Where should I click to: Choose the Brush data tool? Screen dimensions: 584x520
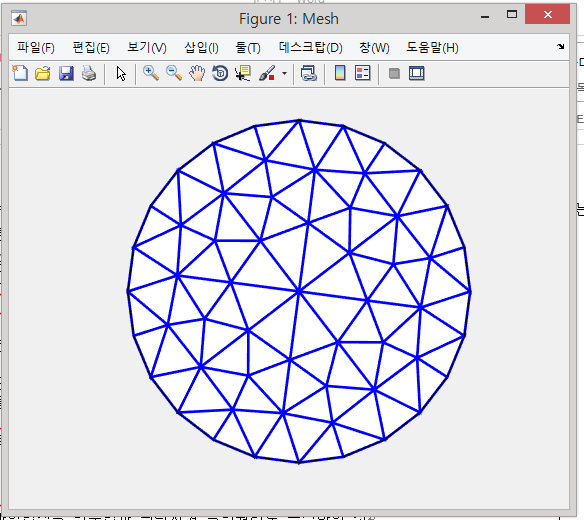267,73
